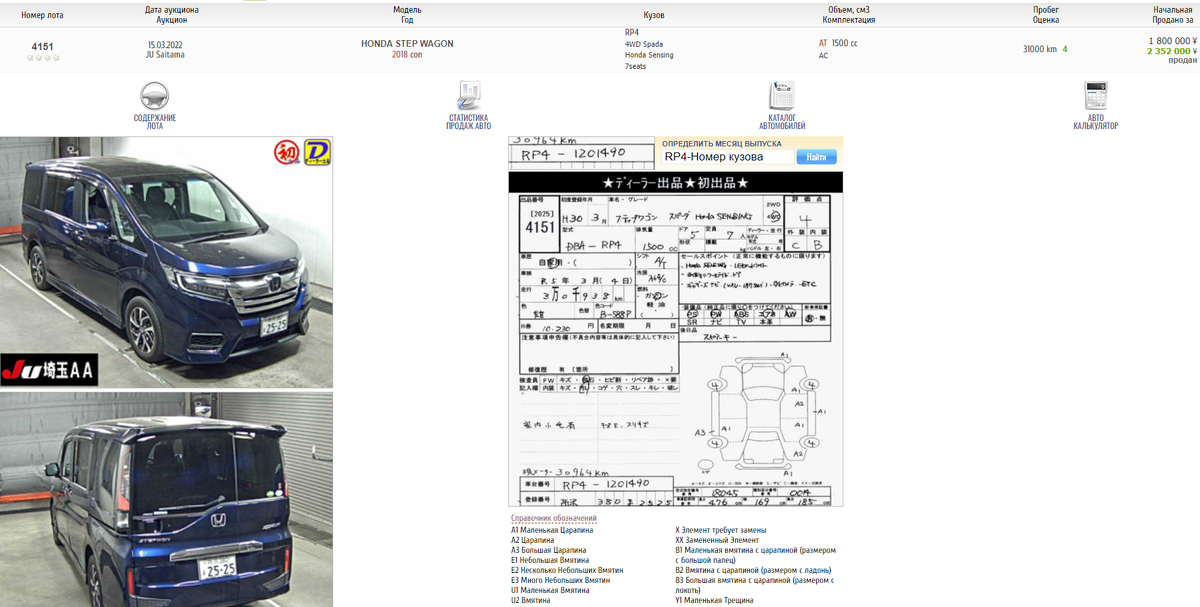Click the U2 Вмятина legend entry
1200x607 pixels.
(530, 600)
